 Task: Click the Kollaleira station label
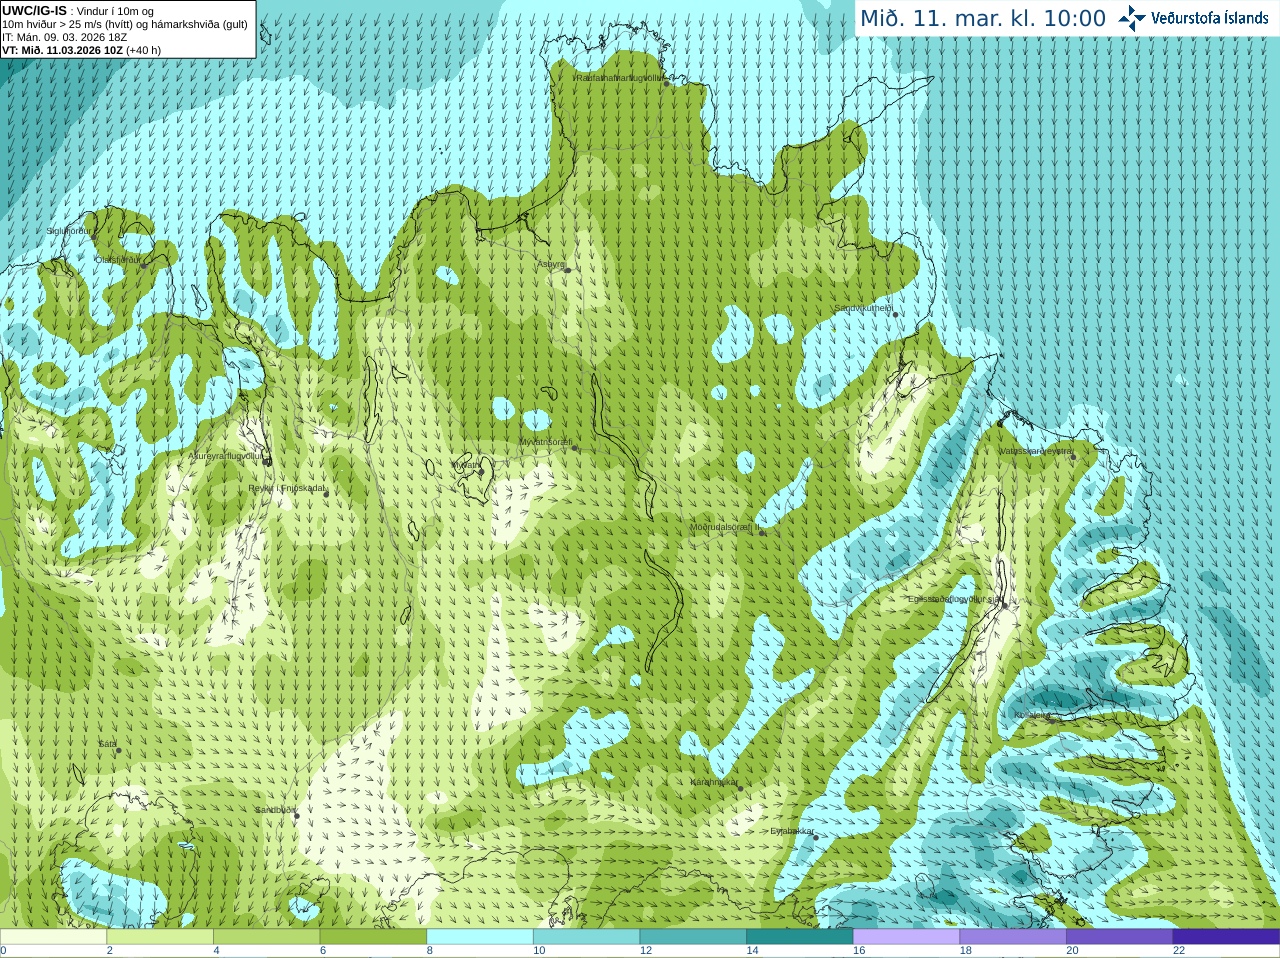[1033, 715]
